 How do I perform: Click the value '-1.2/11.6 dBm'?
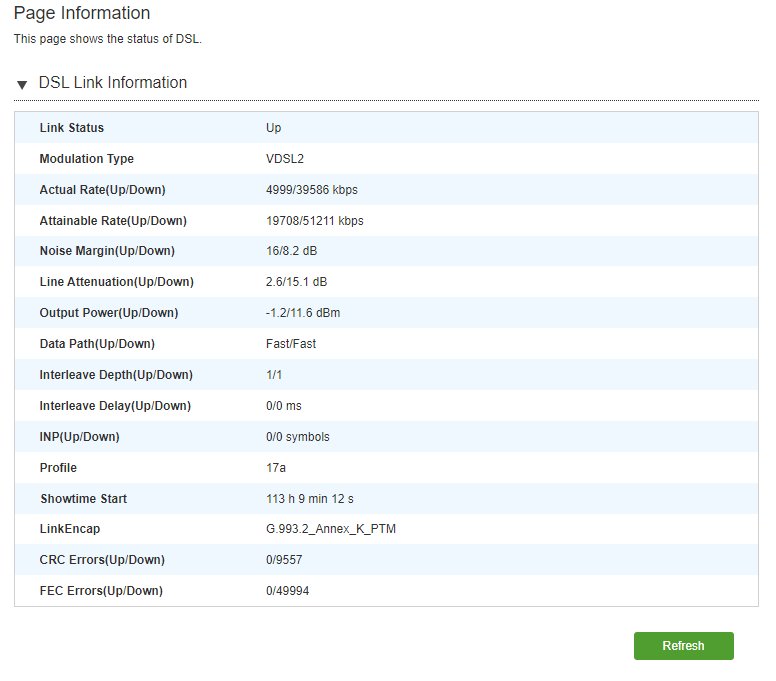point(302,313)
